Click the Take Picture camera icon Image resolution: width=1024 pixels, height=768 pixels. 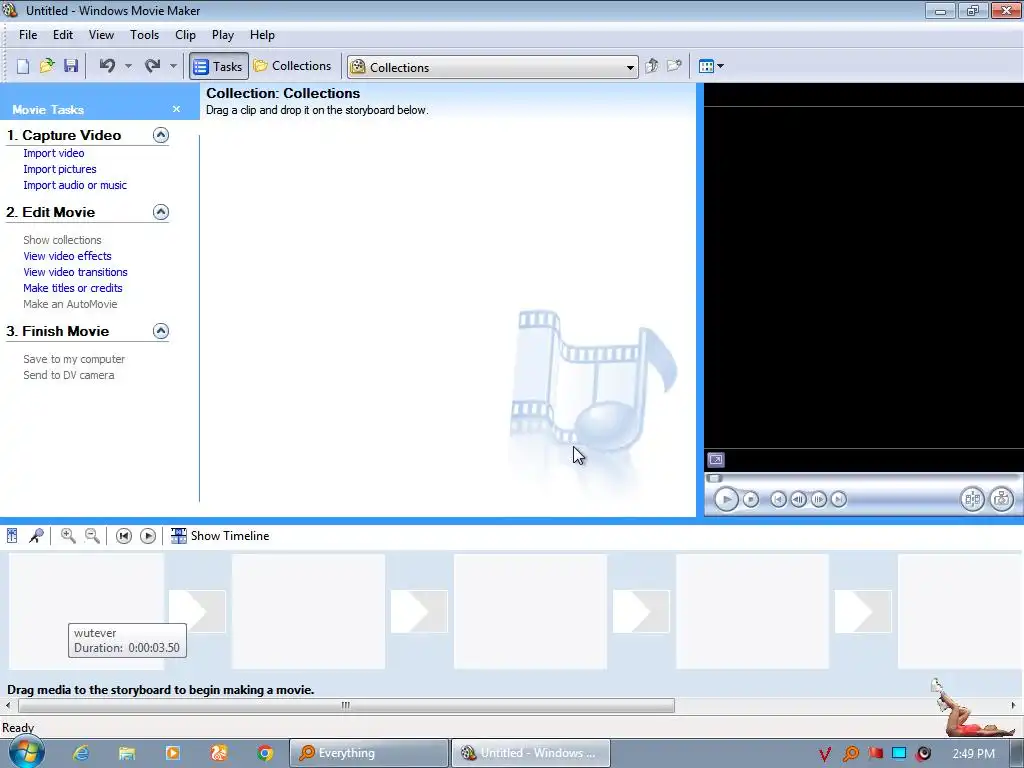1002,500
